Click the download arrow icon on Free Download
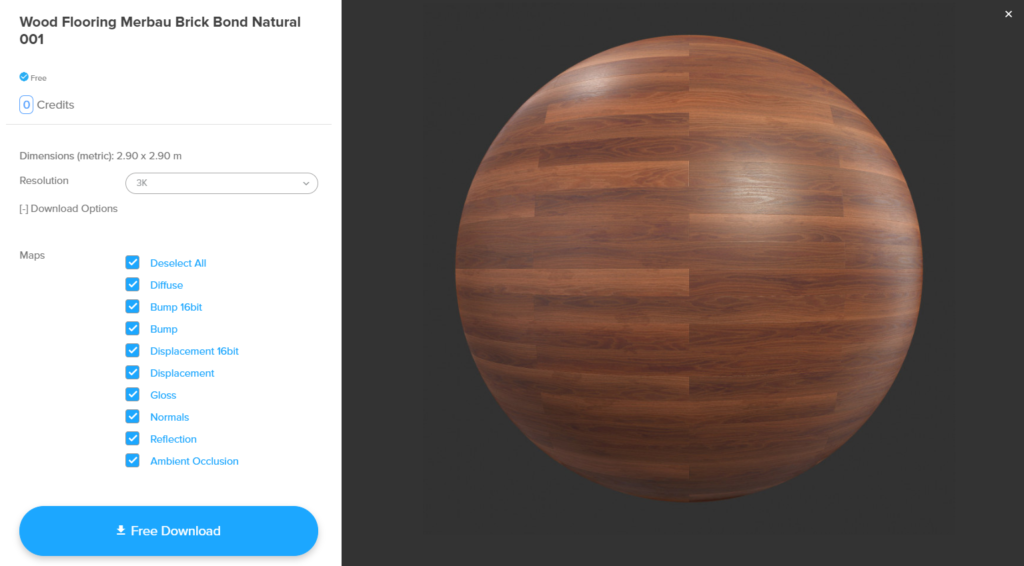This screenshot has width=1024, height=566. pos(121,531)
